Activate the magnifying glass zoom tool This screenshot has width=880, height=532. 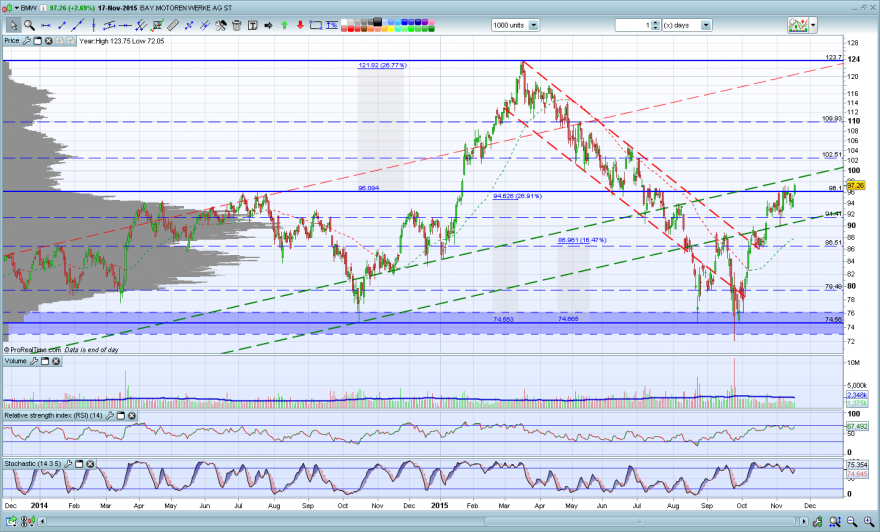[29, 25]
